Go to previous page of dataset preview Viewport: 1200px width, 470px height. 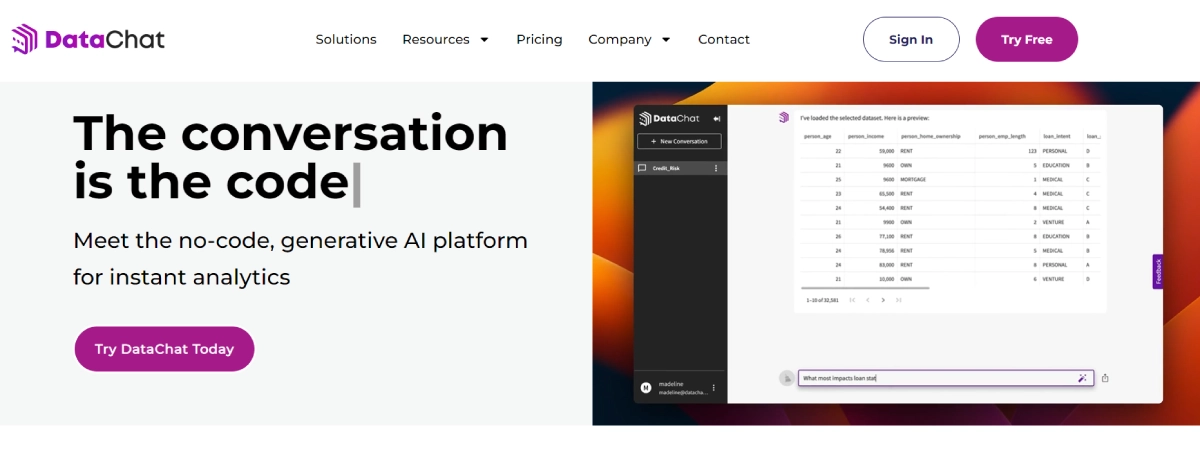coord(868,300)
